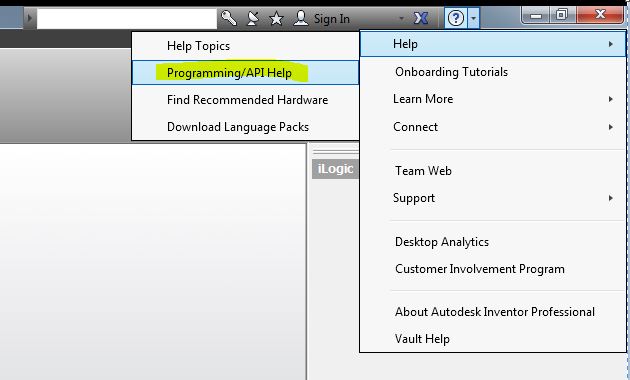Image resolution: width=630 pixels, height=380 pixels.
Task: Open Vault Help
Action: (493, 339)
